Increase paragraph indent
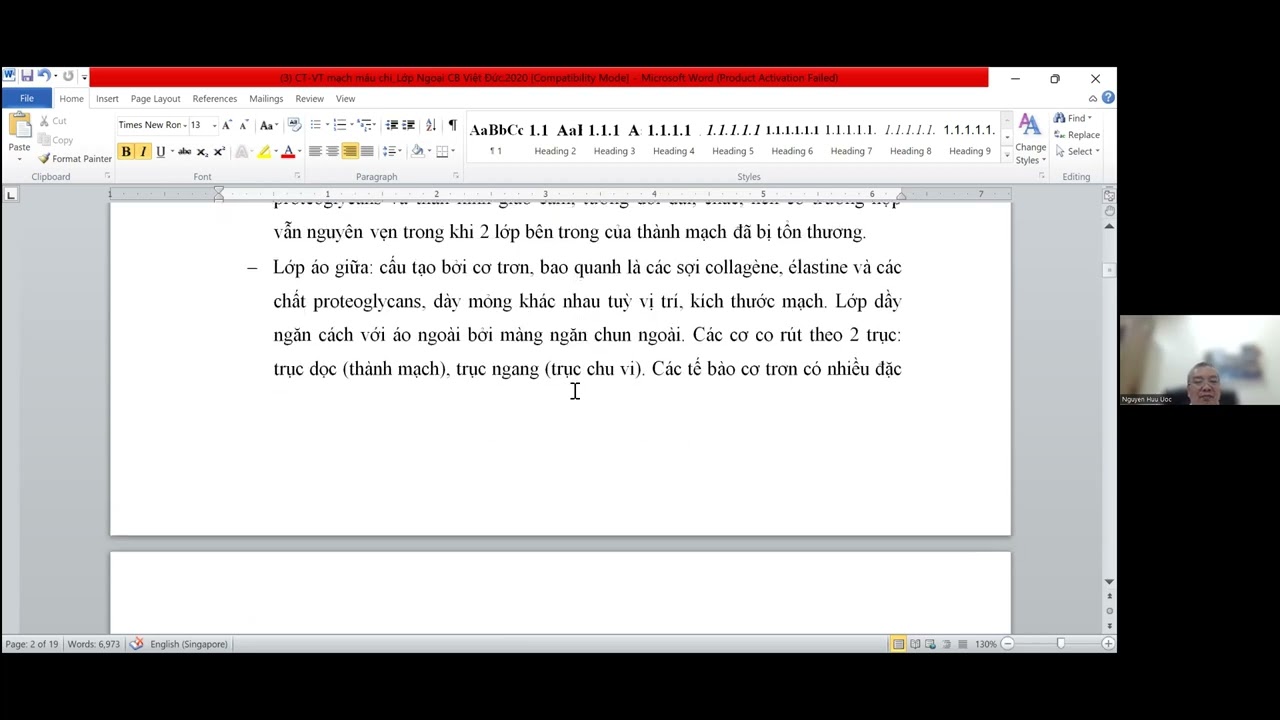1280x720 pixels. point(408,125)
